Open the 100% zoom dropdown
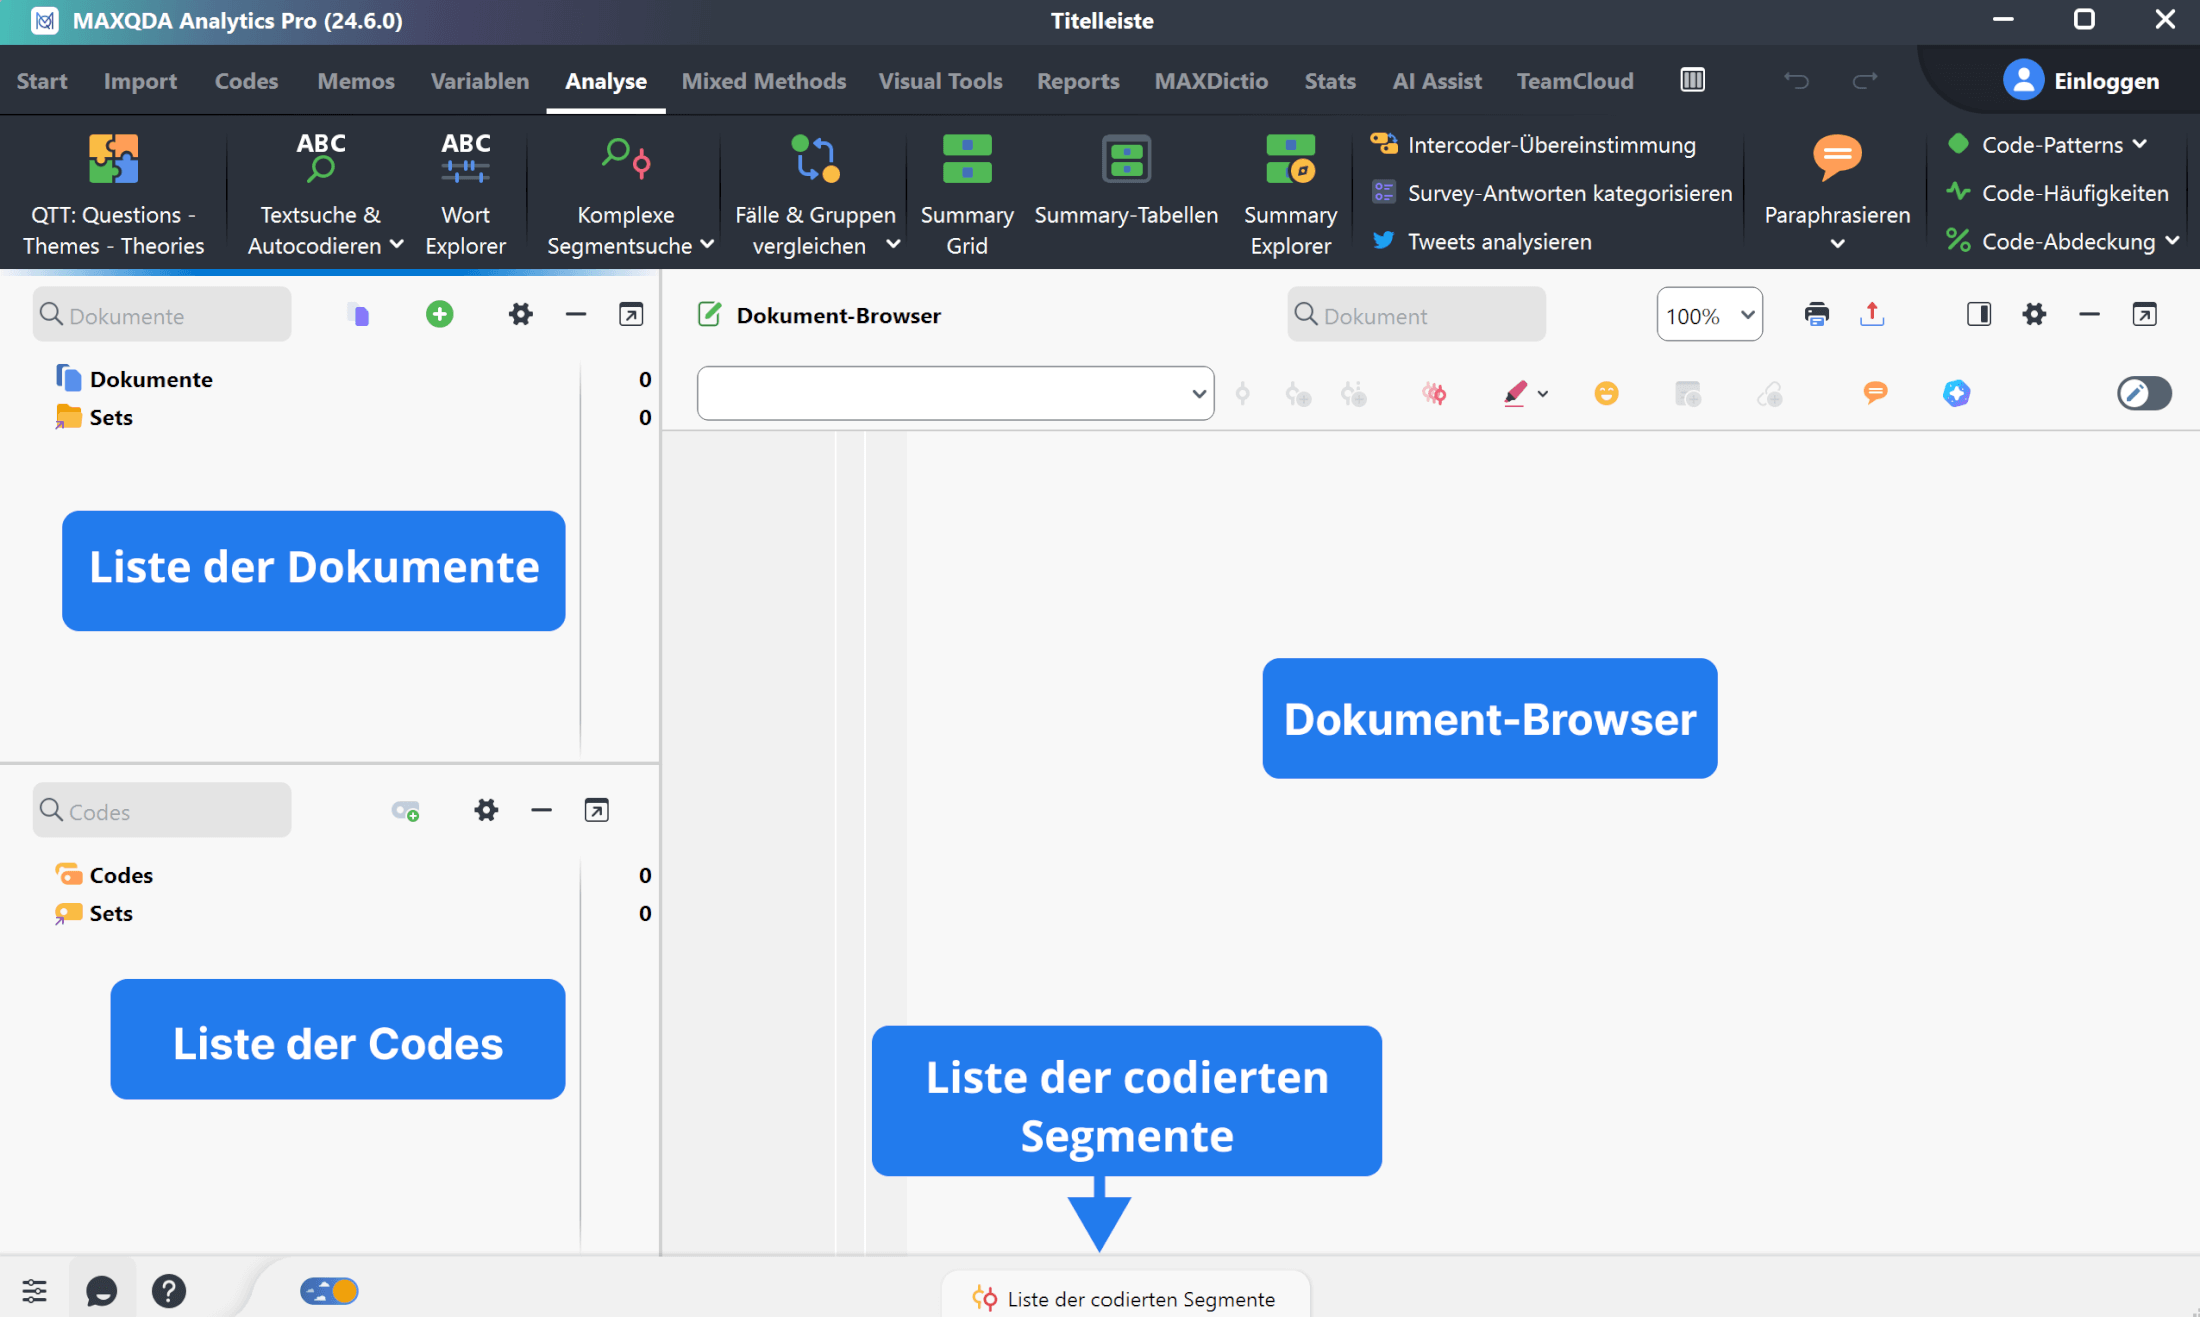Image resolution: width=2200 pixels, height=1317 pixels. pyautogui.click(x=1709, y=315)
